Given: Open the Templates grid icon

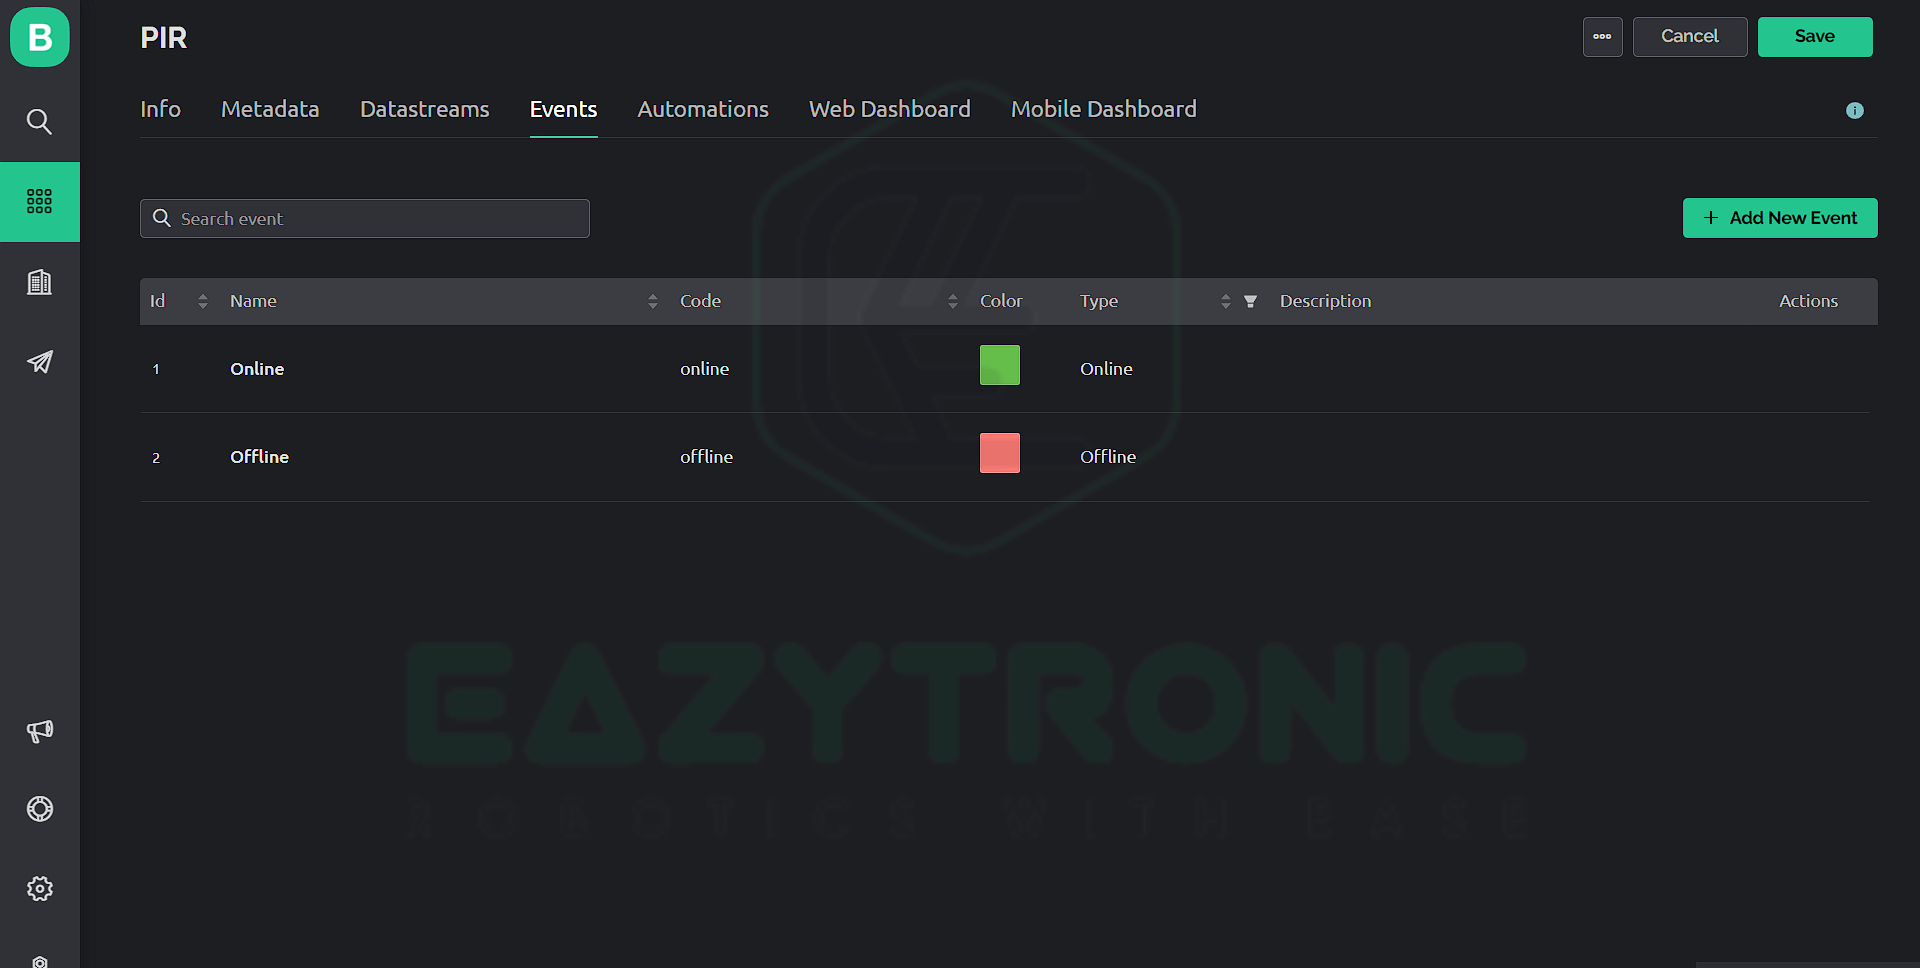Looking at the screenshot, I should click(39, 202).
